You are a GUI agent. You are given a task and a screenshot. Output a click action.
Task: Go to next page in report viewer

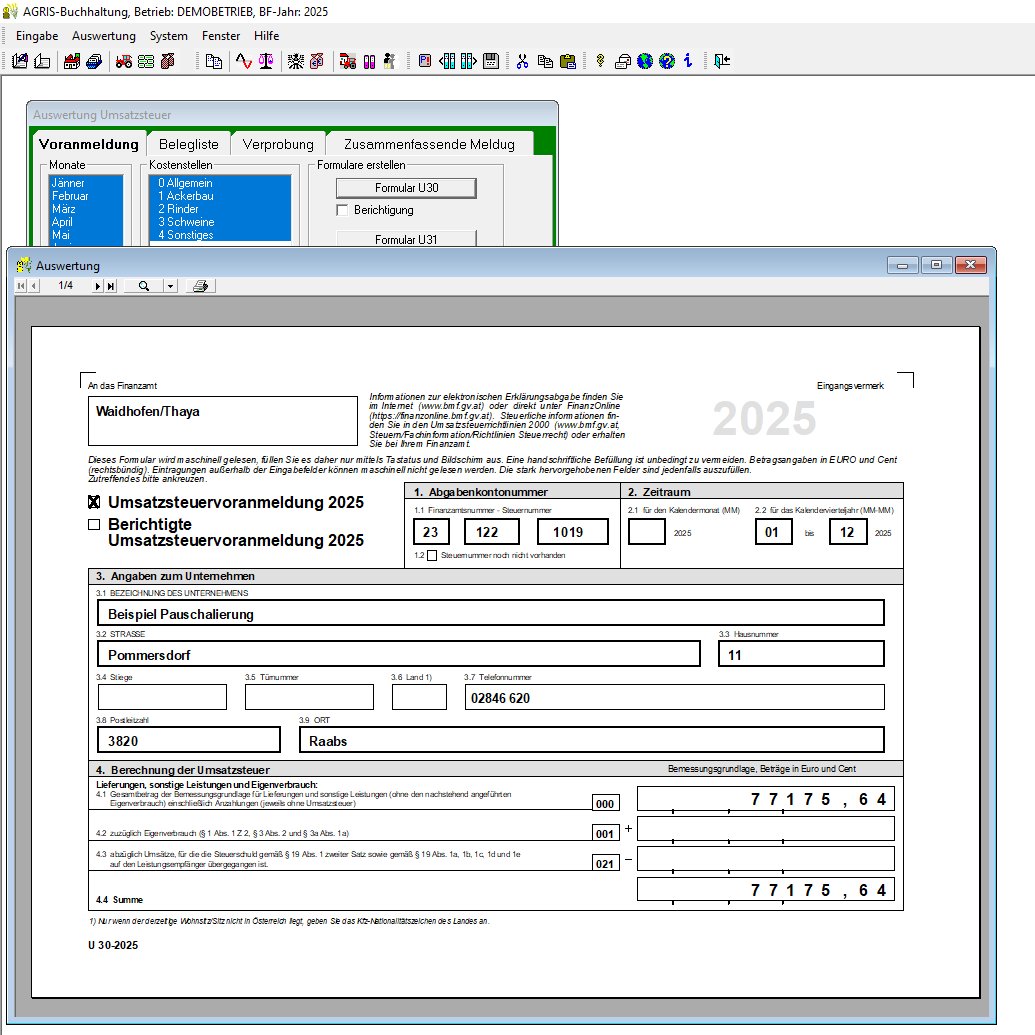click(98, 286)
